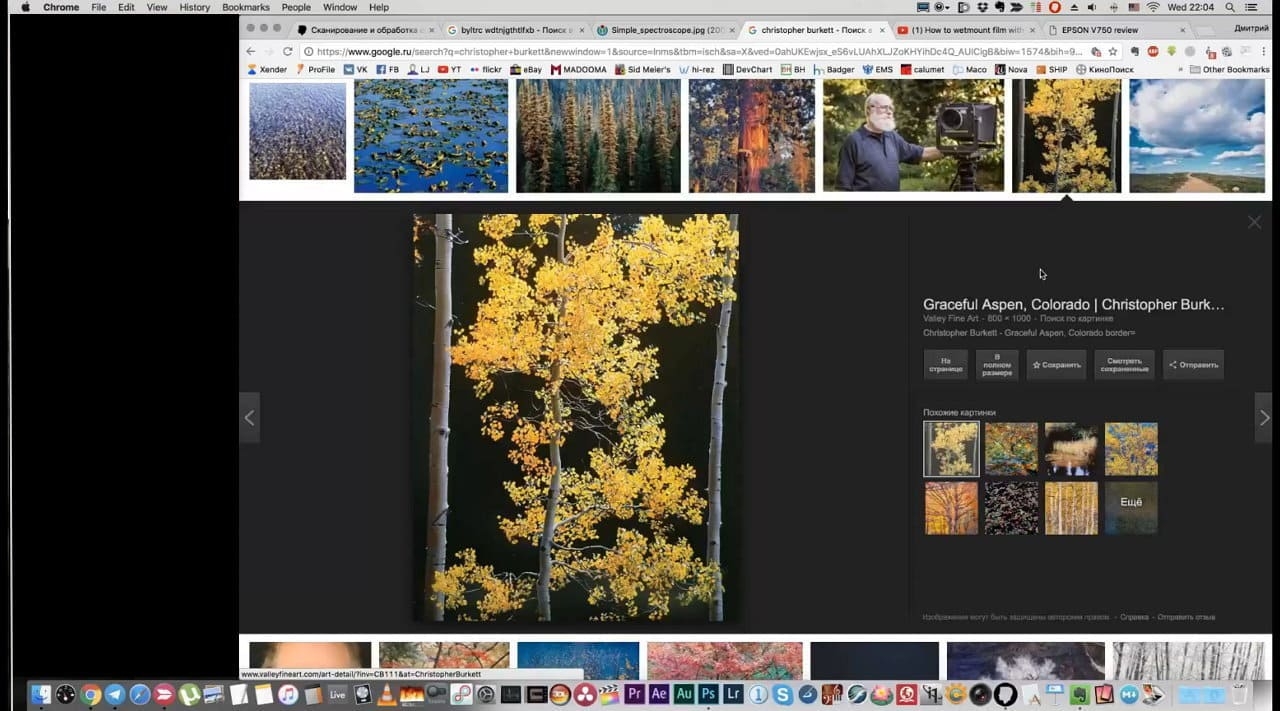Image resolution: width=1280 pixels, height=711 pixels.
Task: Open the FB bookmark
Action: tap(387, 69)
